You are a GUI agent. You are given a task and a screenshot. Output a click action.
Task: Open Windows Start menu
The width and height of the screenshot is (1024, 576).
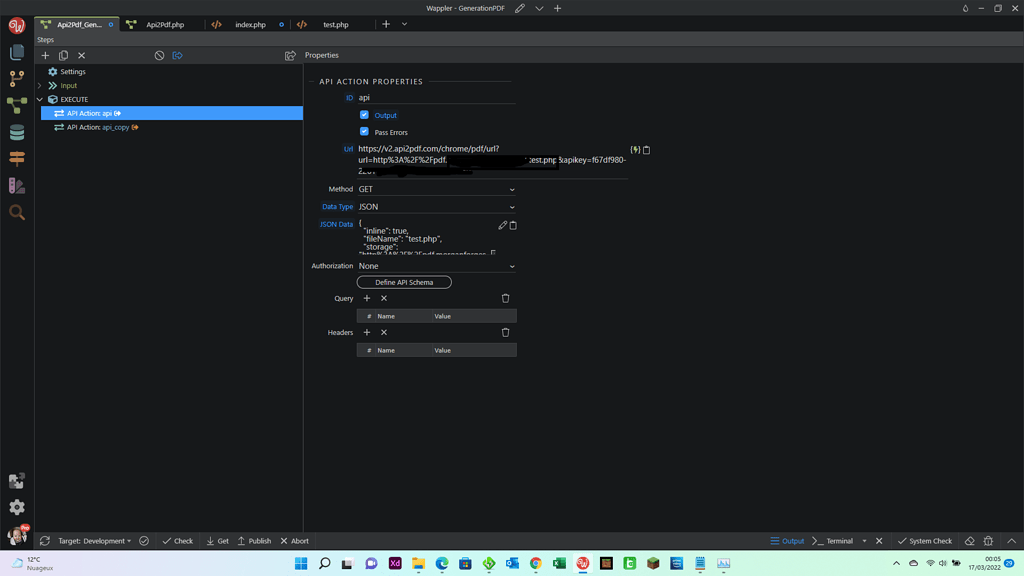coord(301,563)
